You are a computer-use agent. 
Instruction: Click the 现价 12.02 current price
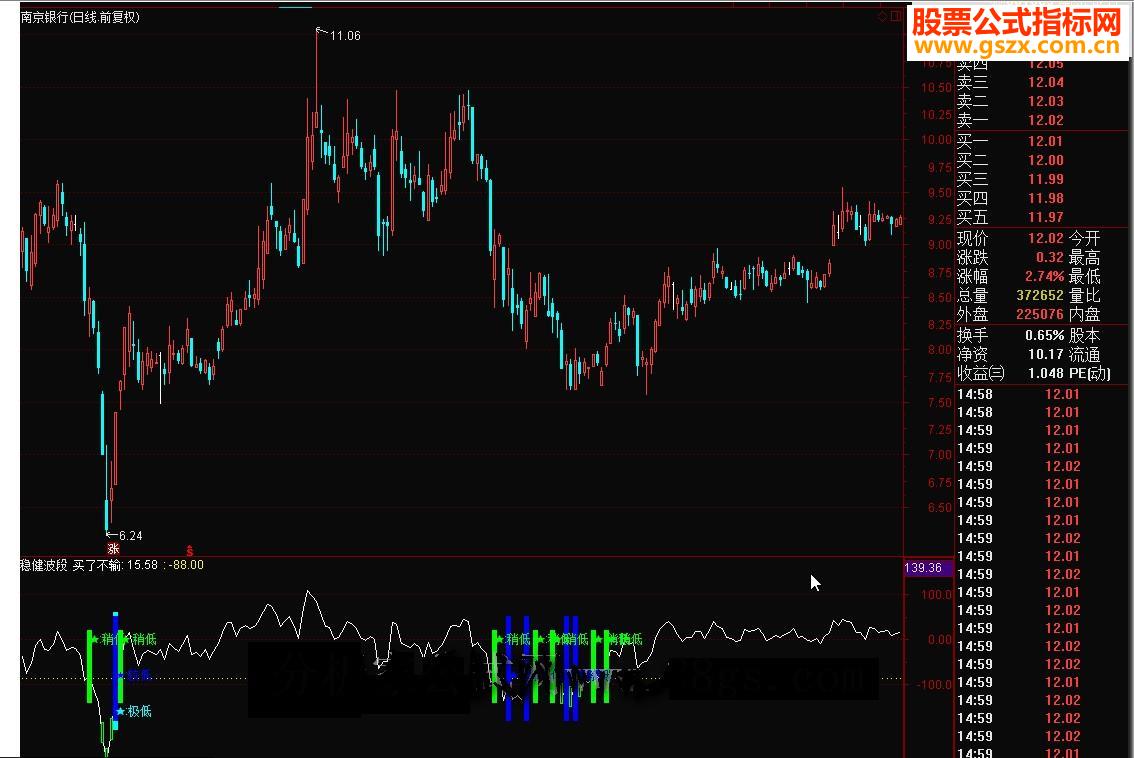click(x=1046, y=238)
